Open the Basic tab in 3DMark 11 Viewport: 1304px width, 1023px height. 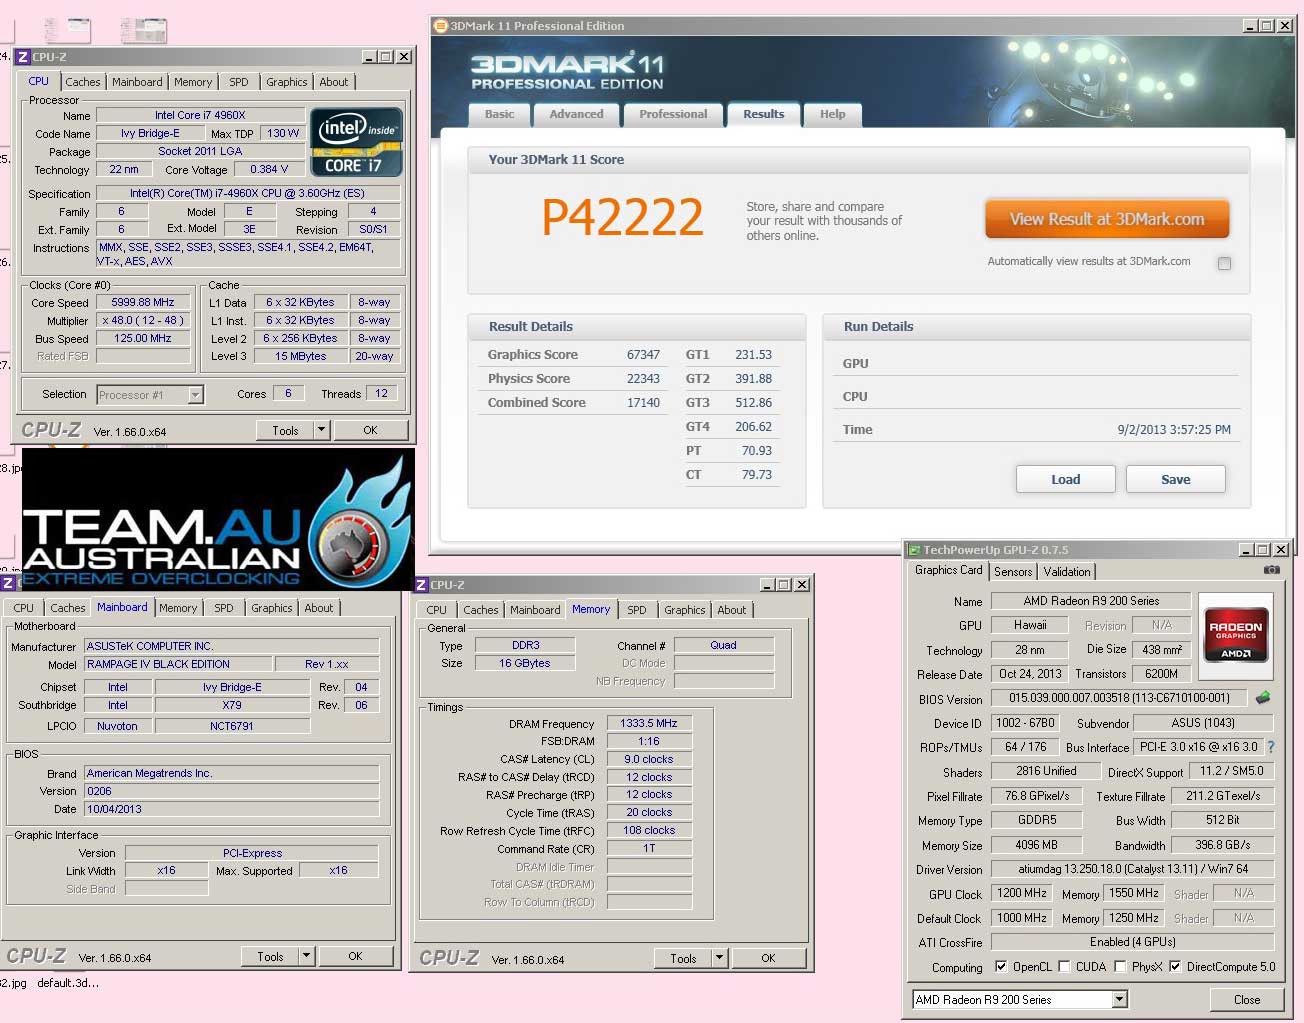point(499,114)
